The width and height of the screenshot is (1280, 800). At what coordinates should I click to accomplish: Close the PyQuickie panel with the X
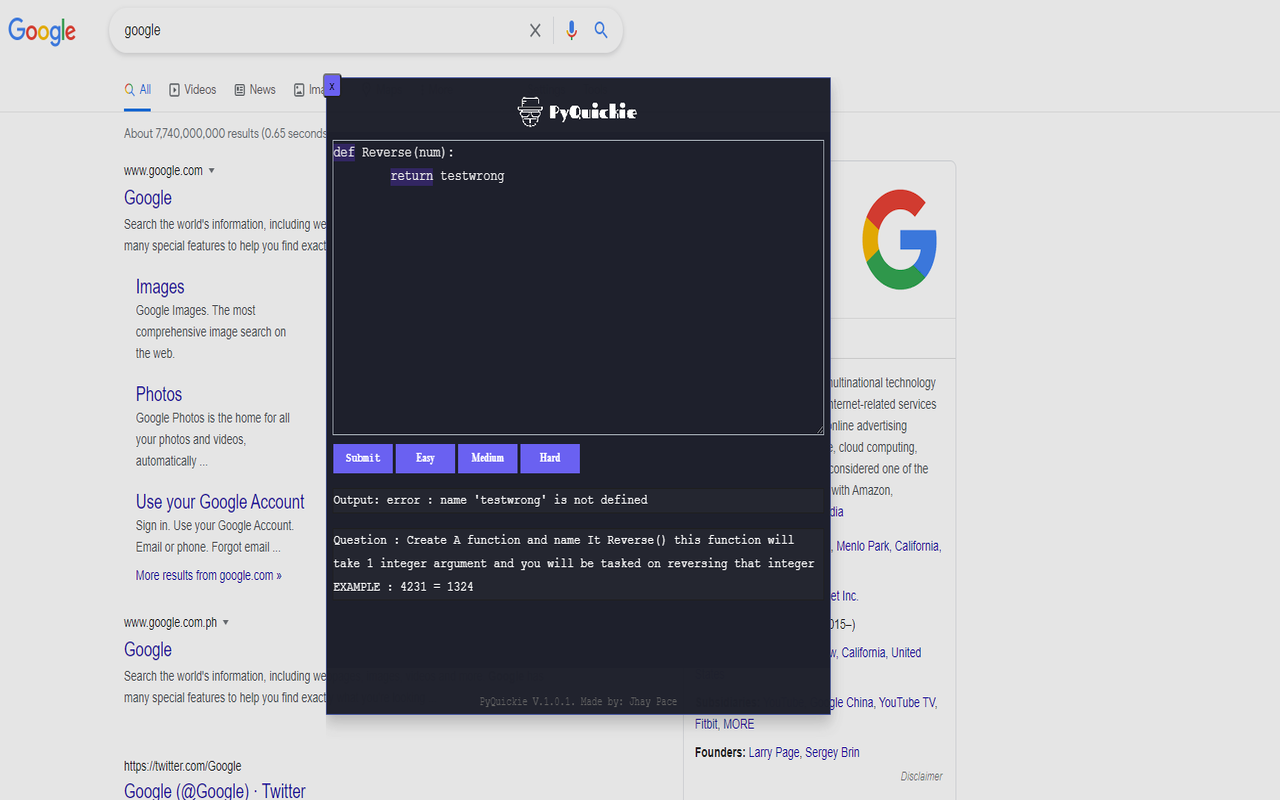pyautogui.click(x=331, y=85)
